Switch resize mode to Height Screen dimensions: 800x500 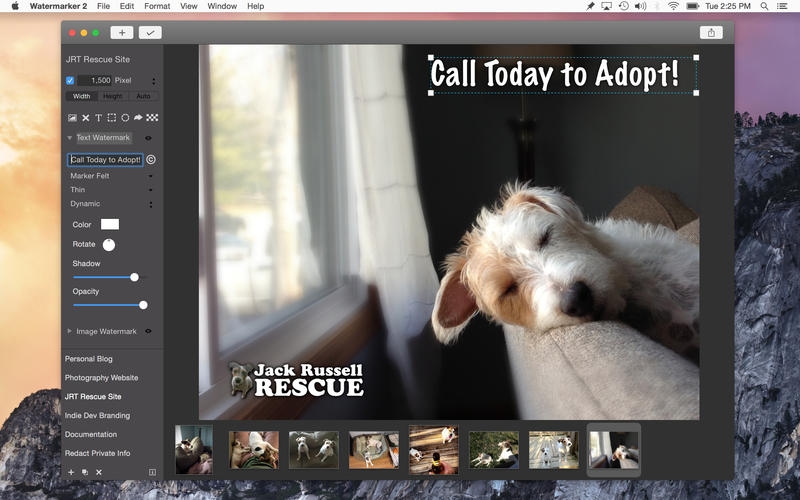[113, 96]
